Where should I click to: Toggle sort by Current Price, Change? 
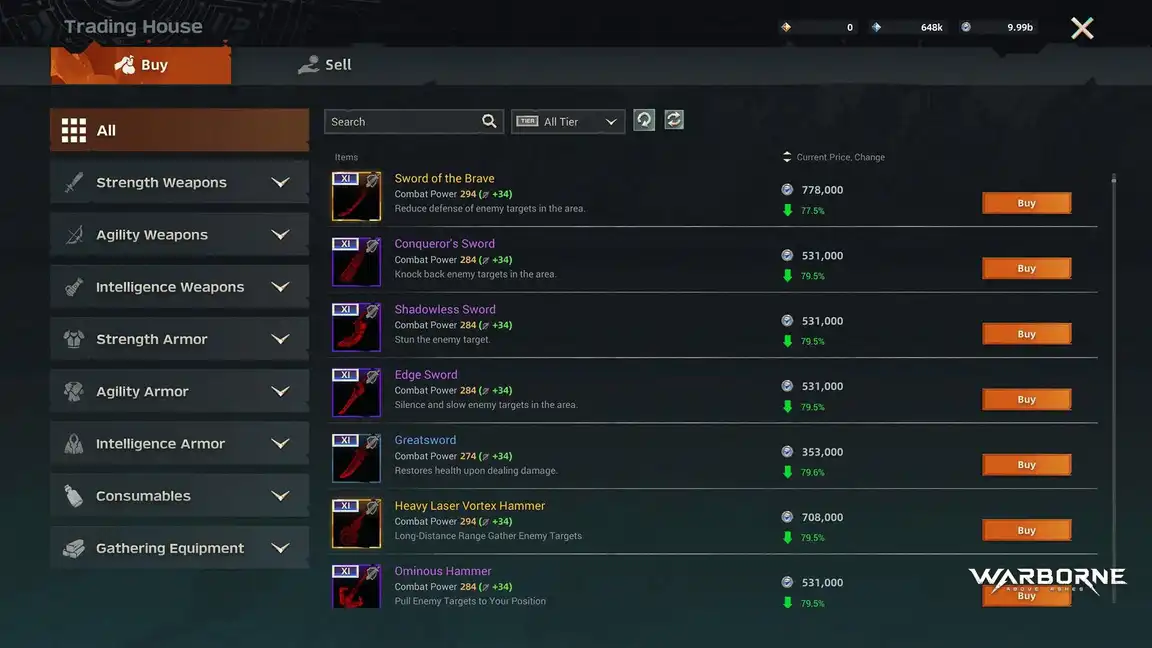[833, 157]
